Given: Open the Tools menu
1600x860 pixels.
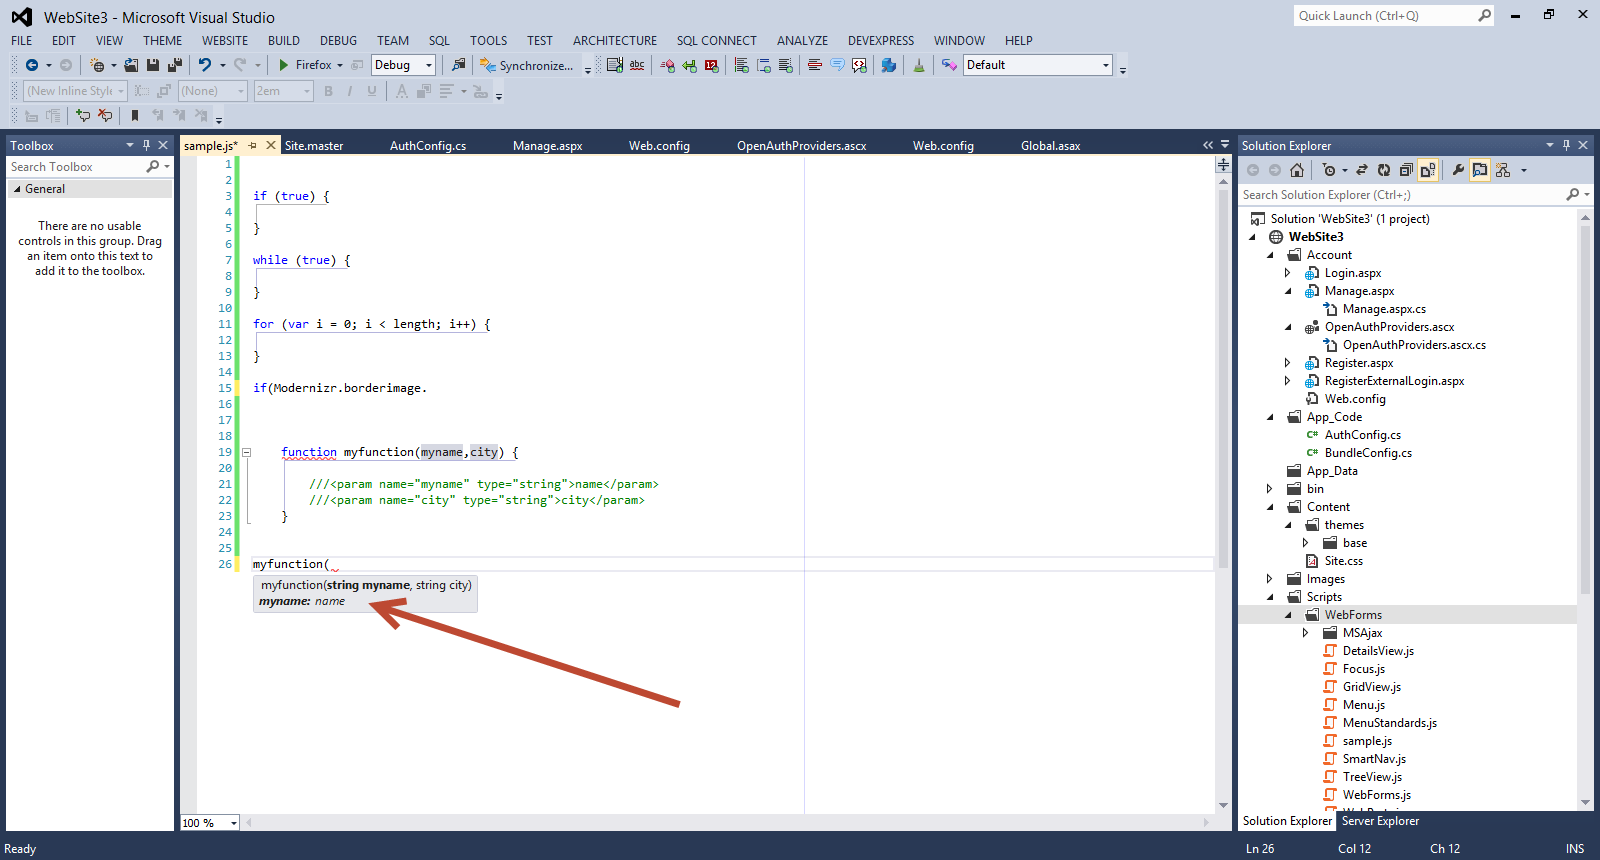Looking at the screenshot, I should (x=488, y=41).
